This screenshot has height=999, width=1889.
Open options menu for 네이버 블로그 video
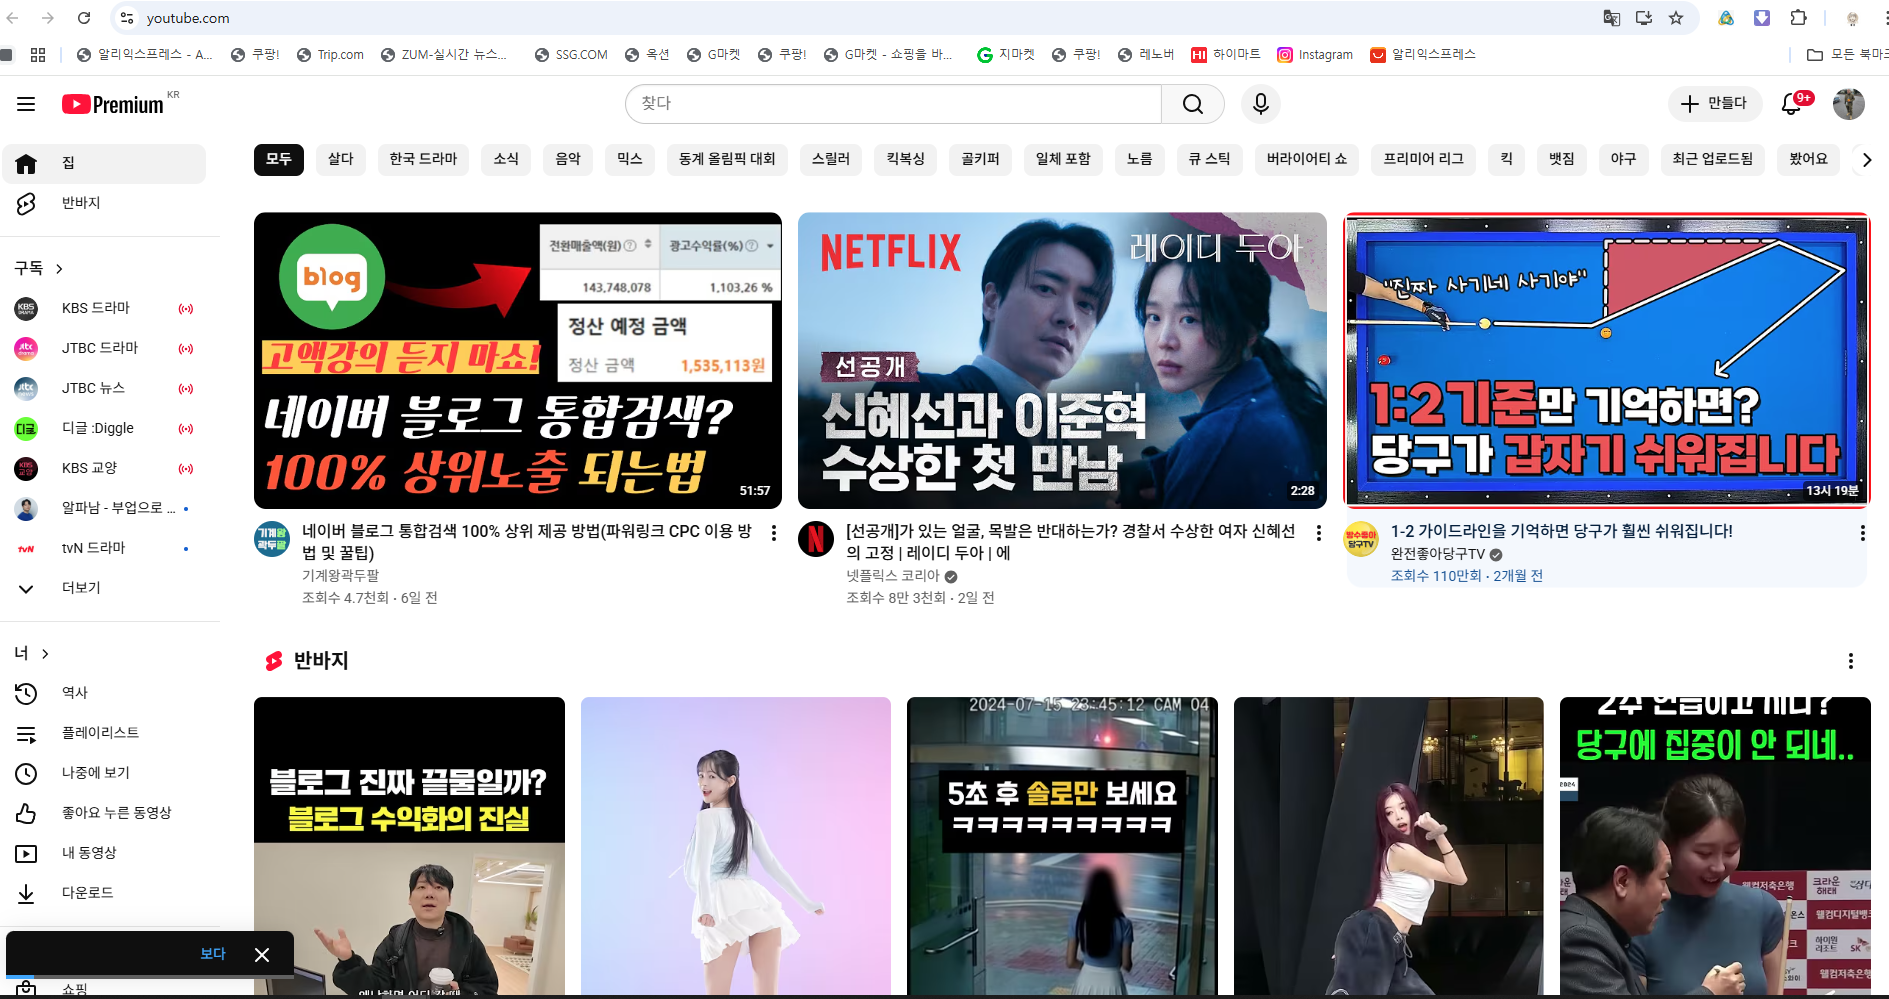[773, 534]
